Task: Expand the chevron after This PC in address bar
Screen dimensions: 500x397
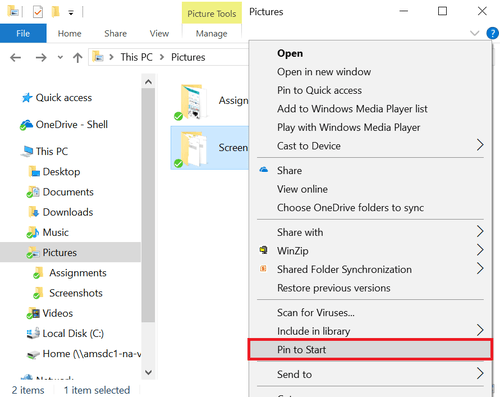Action: 162,57
